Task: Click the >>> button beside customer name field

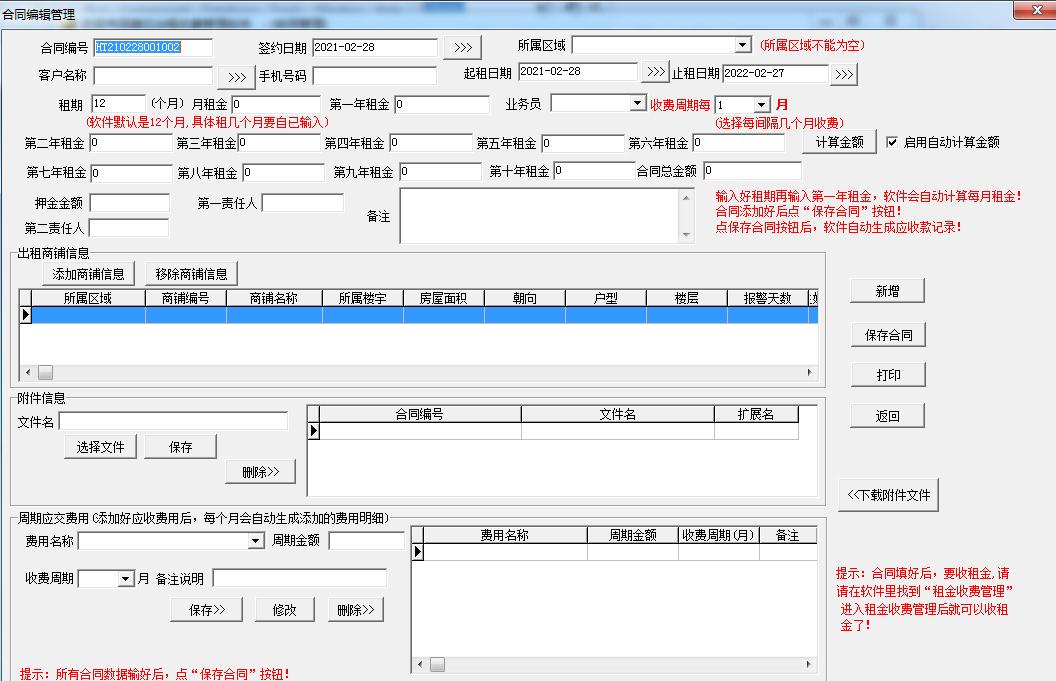Action: pos(236,77)
